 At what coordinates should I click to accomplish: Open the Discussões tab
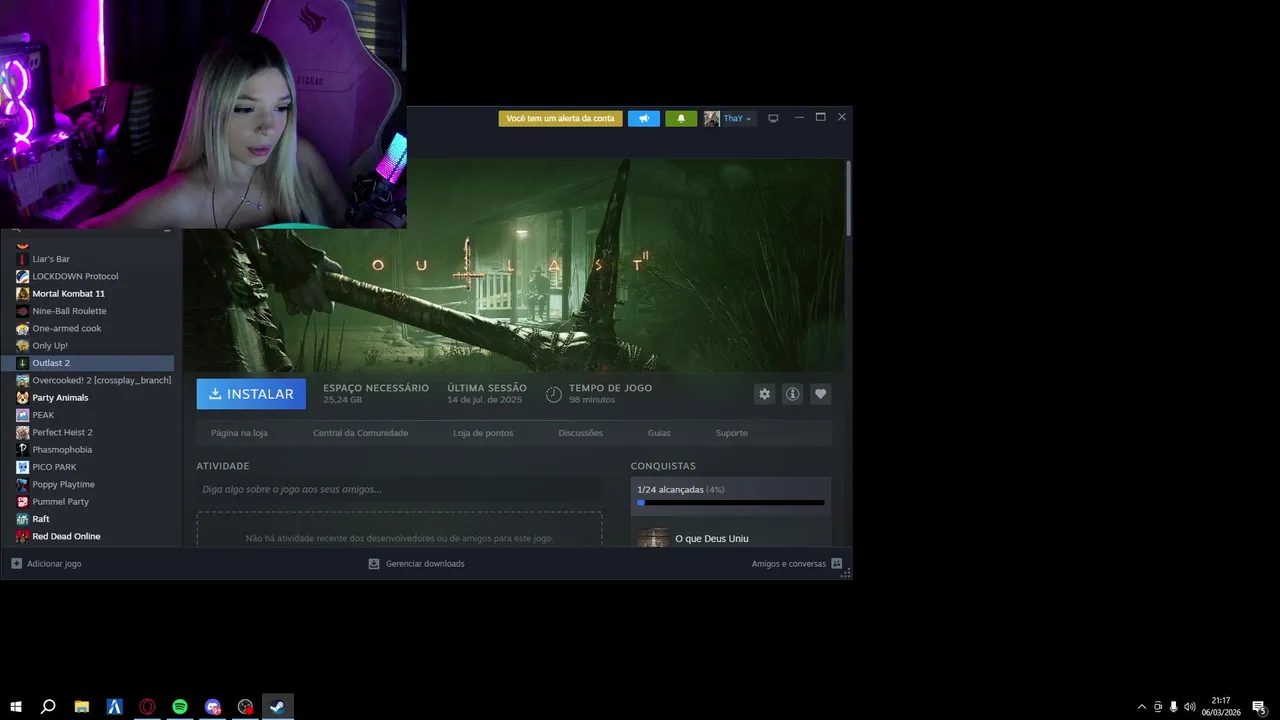point(580,433)
